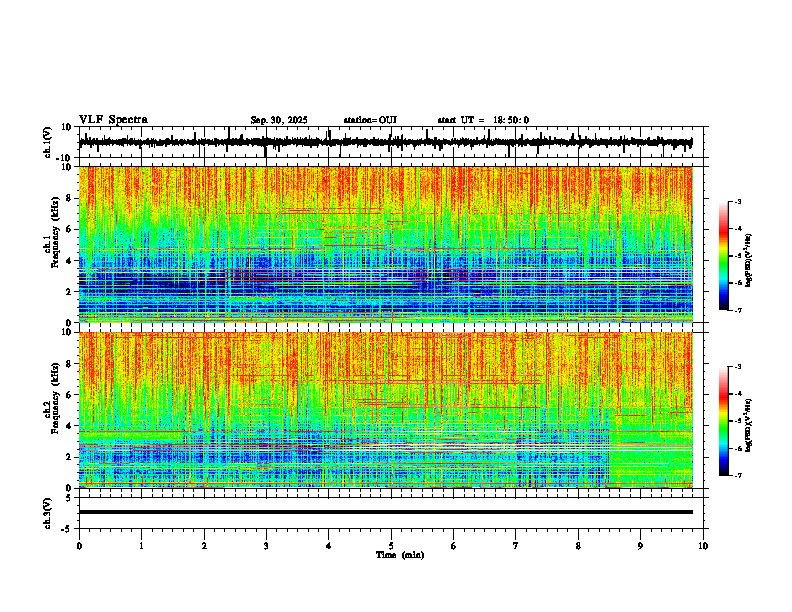Click the "-5" tick on ch.2 colorbar
Viewport: 792px width, 612px height.
coord(738,421)
